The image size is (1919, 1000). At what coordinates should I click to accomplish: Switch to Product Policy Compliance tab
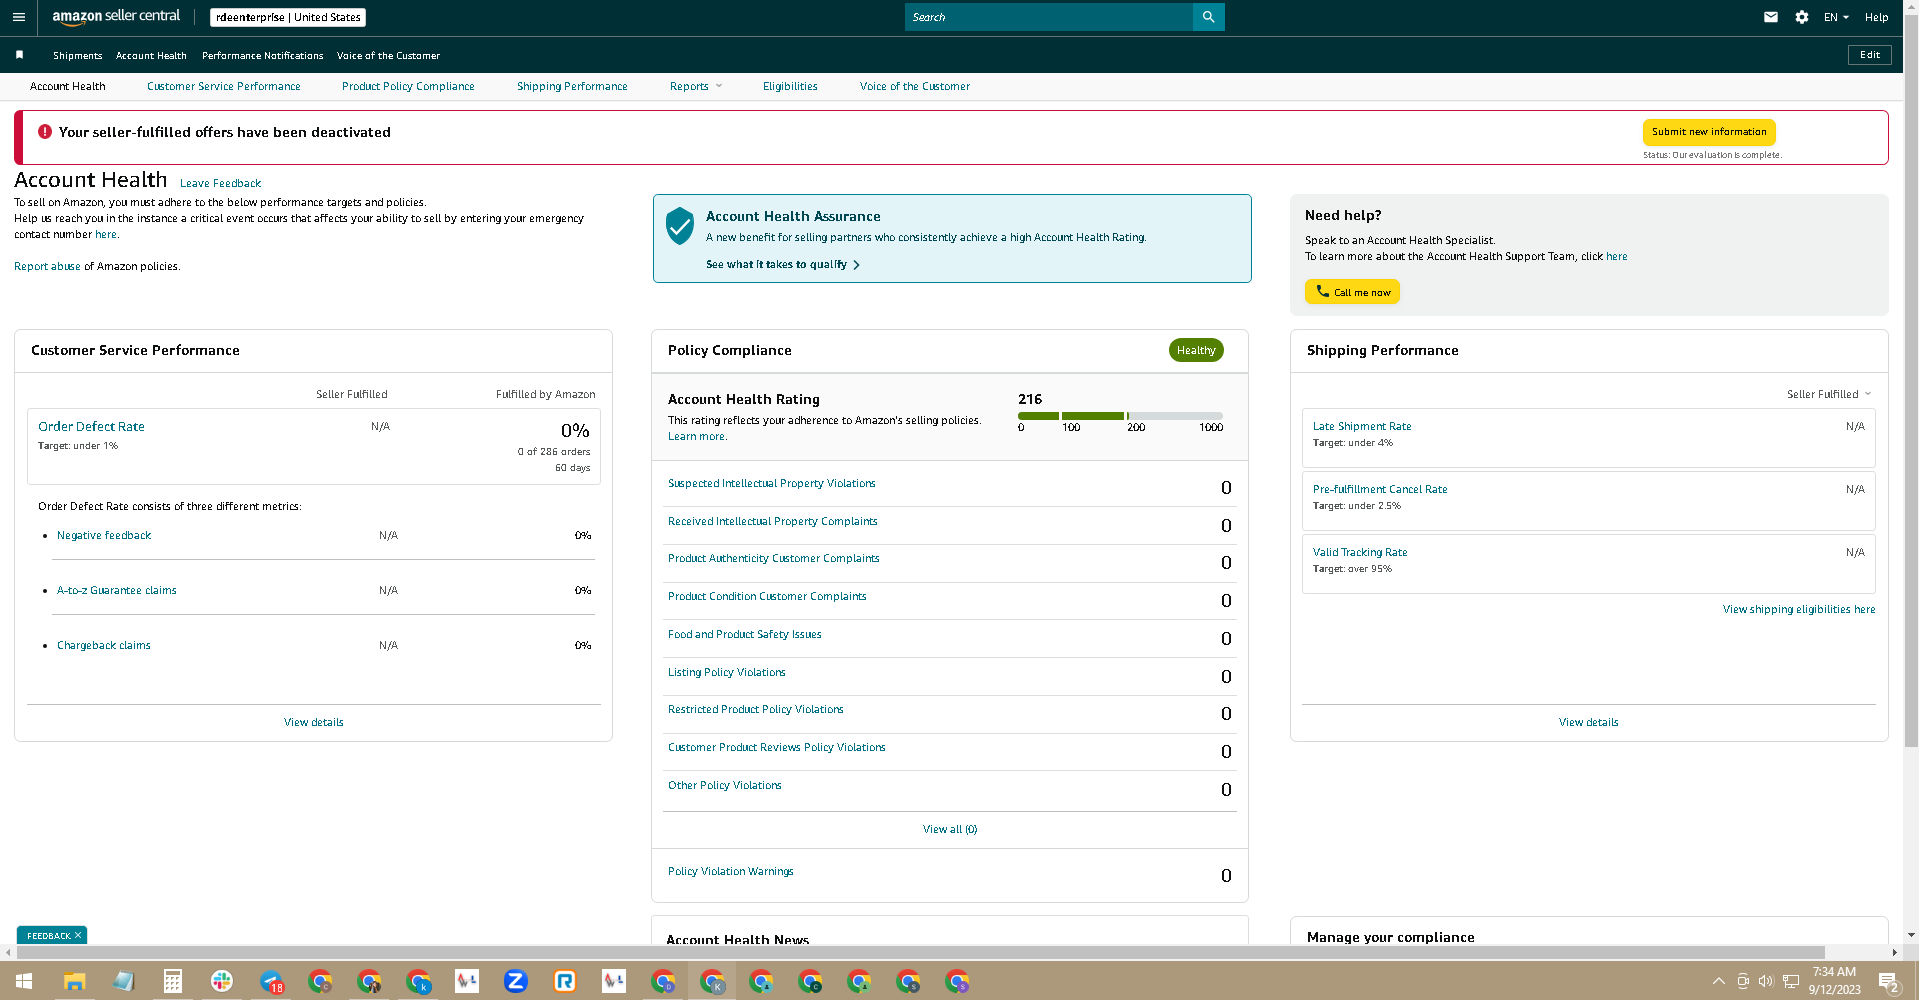[408, 86]
